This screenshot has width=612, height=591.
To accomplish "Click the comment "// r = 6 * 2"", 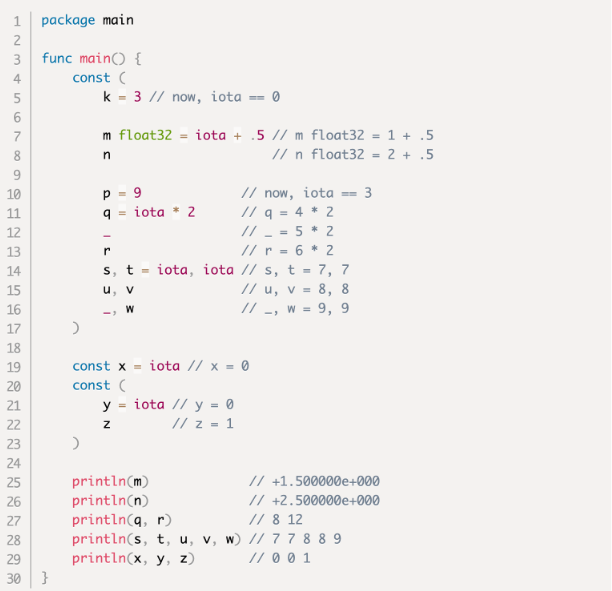I will 288,250.
